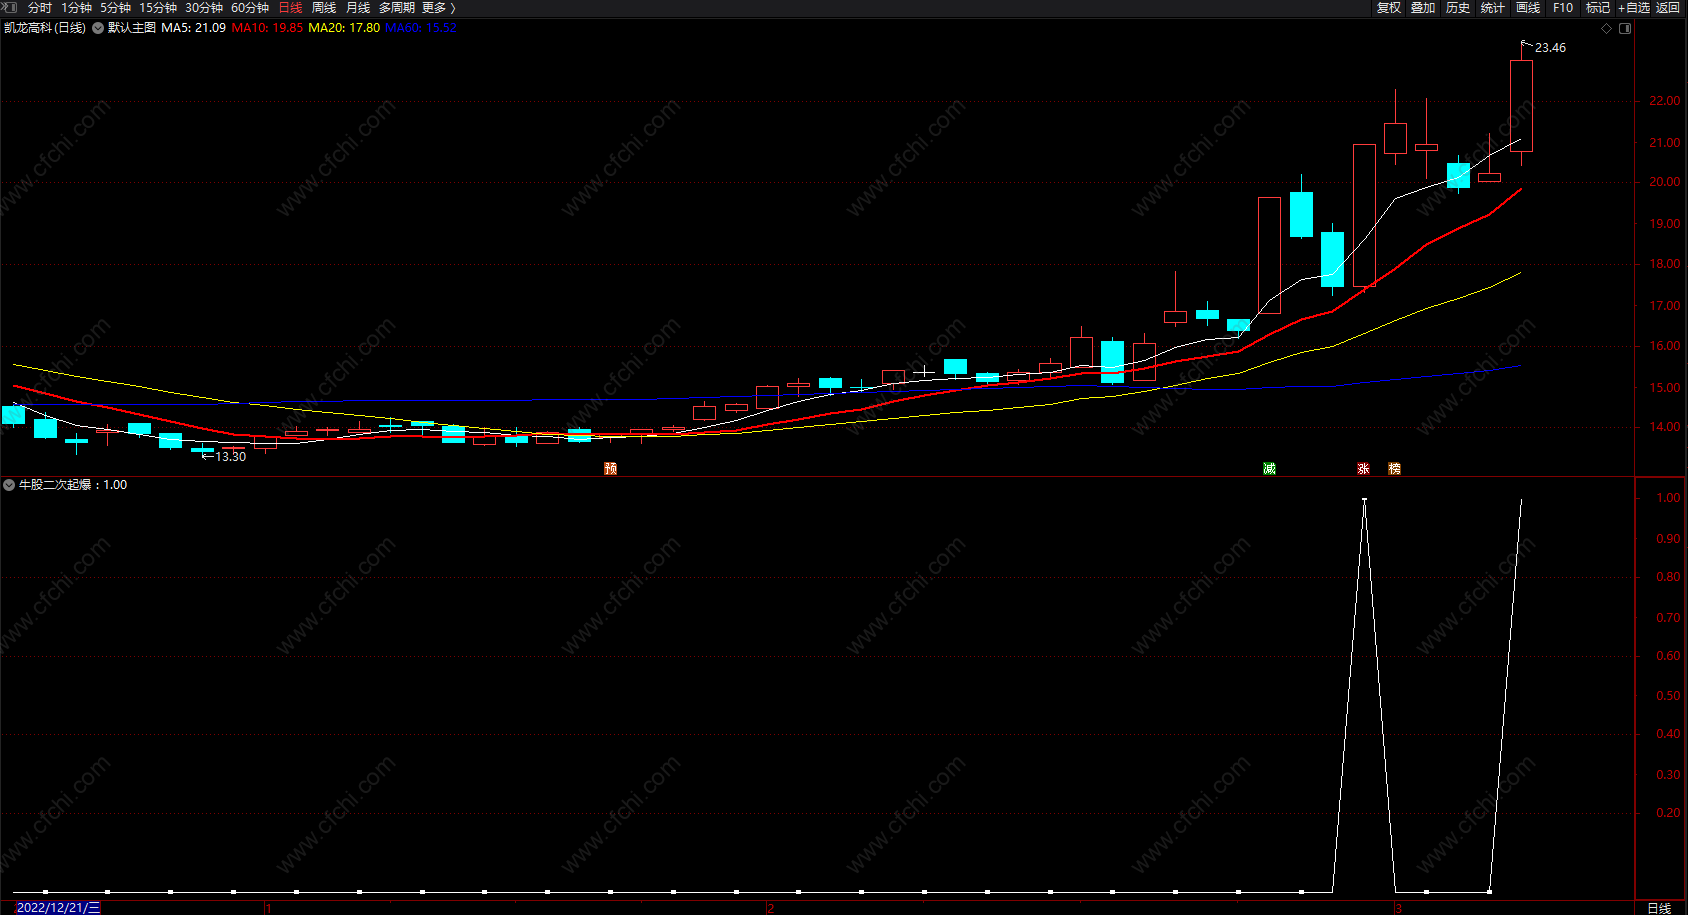Viewport: 1688px width, 915px height.
Task: Click the 22.00 price axis label
Action: point(1665,101)
